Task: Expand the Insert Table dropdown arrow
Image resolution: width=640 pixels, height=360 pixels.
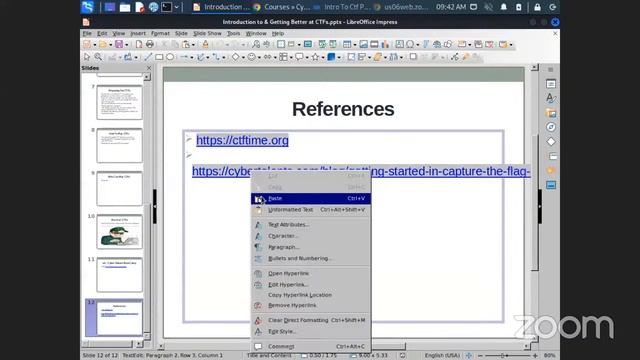Action: 354,44
